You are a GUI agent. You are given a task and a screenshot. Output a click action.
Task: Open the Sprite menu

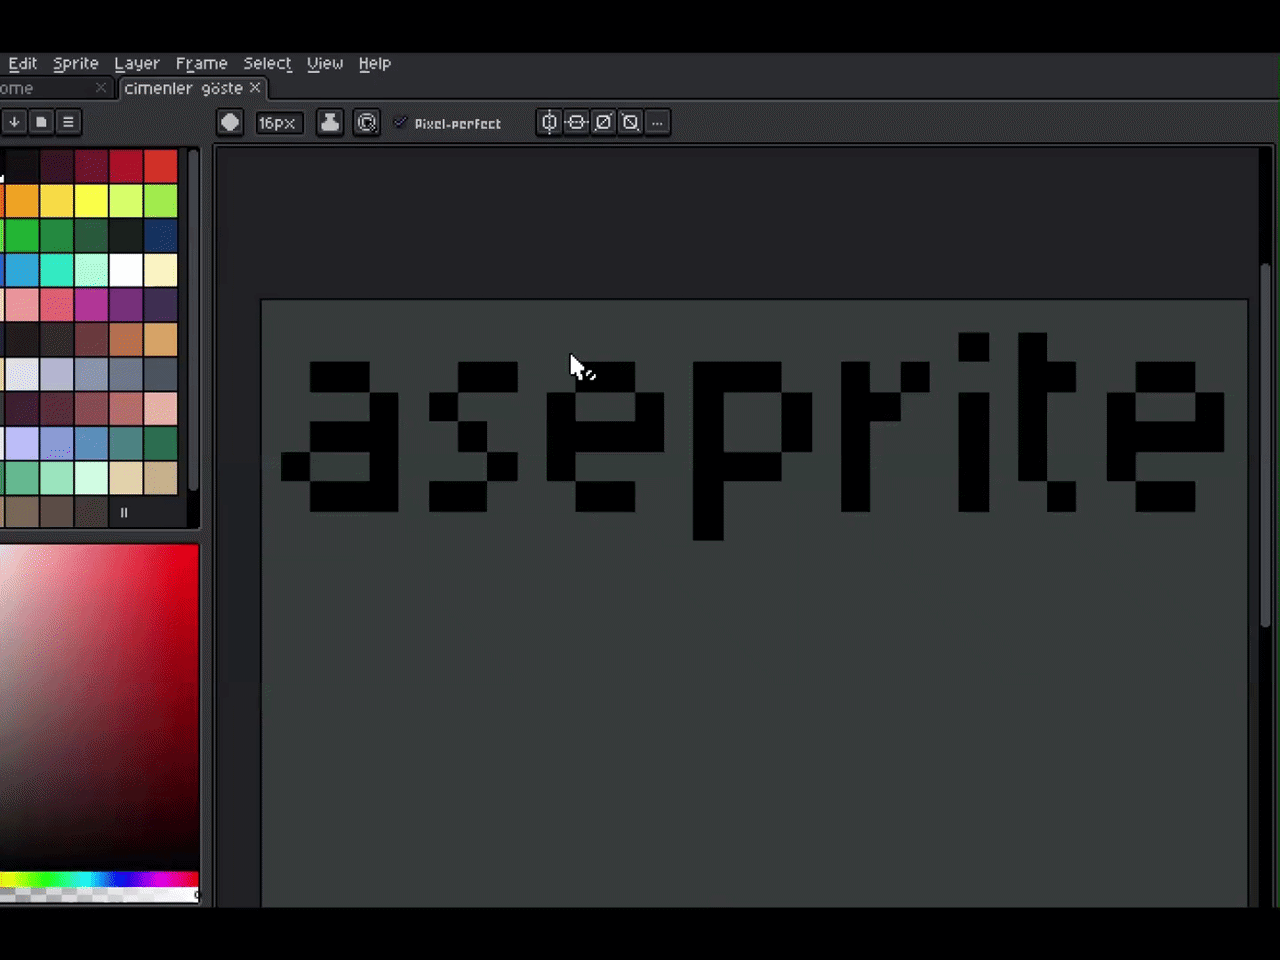tap(76, 63)
